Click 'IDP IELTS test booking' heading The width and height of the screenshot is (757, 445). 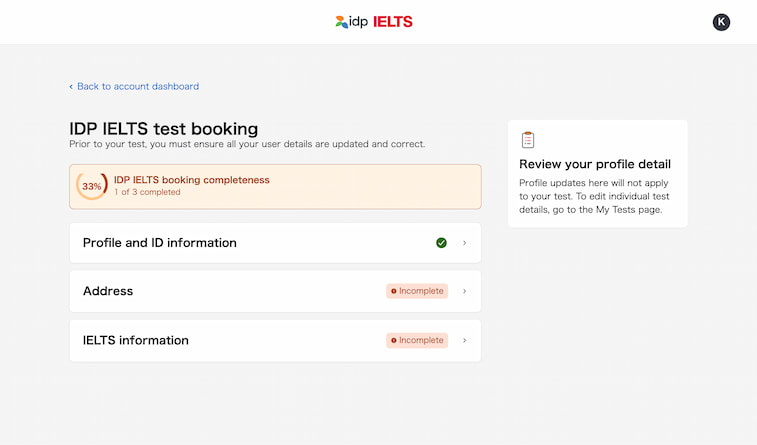tap(164, 129)
